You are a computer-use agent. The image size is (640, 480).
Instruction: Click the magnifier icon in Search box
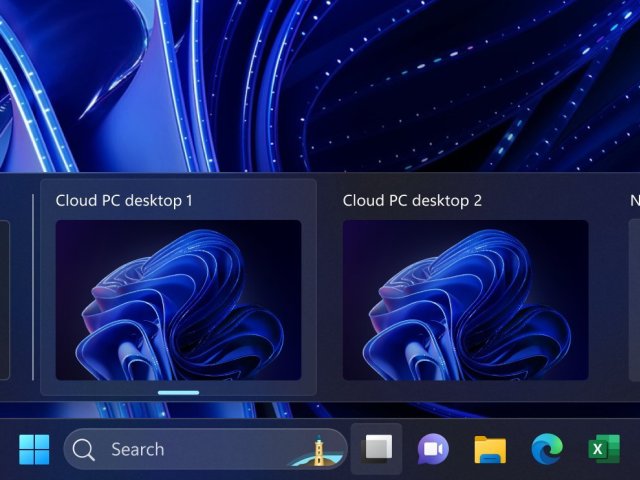click(x=83, y=450)
